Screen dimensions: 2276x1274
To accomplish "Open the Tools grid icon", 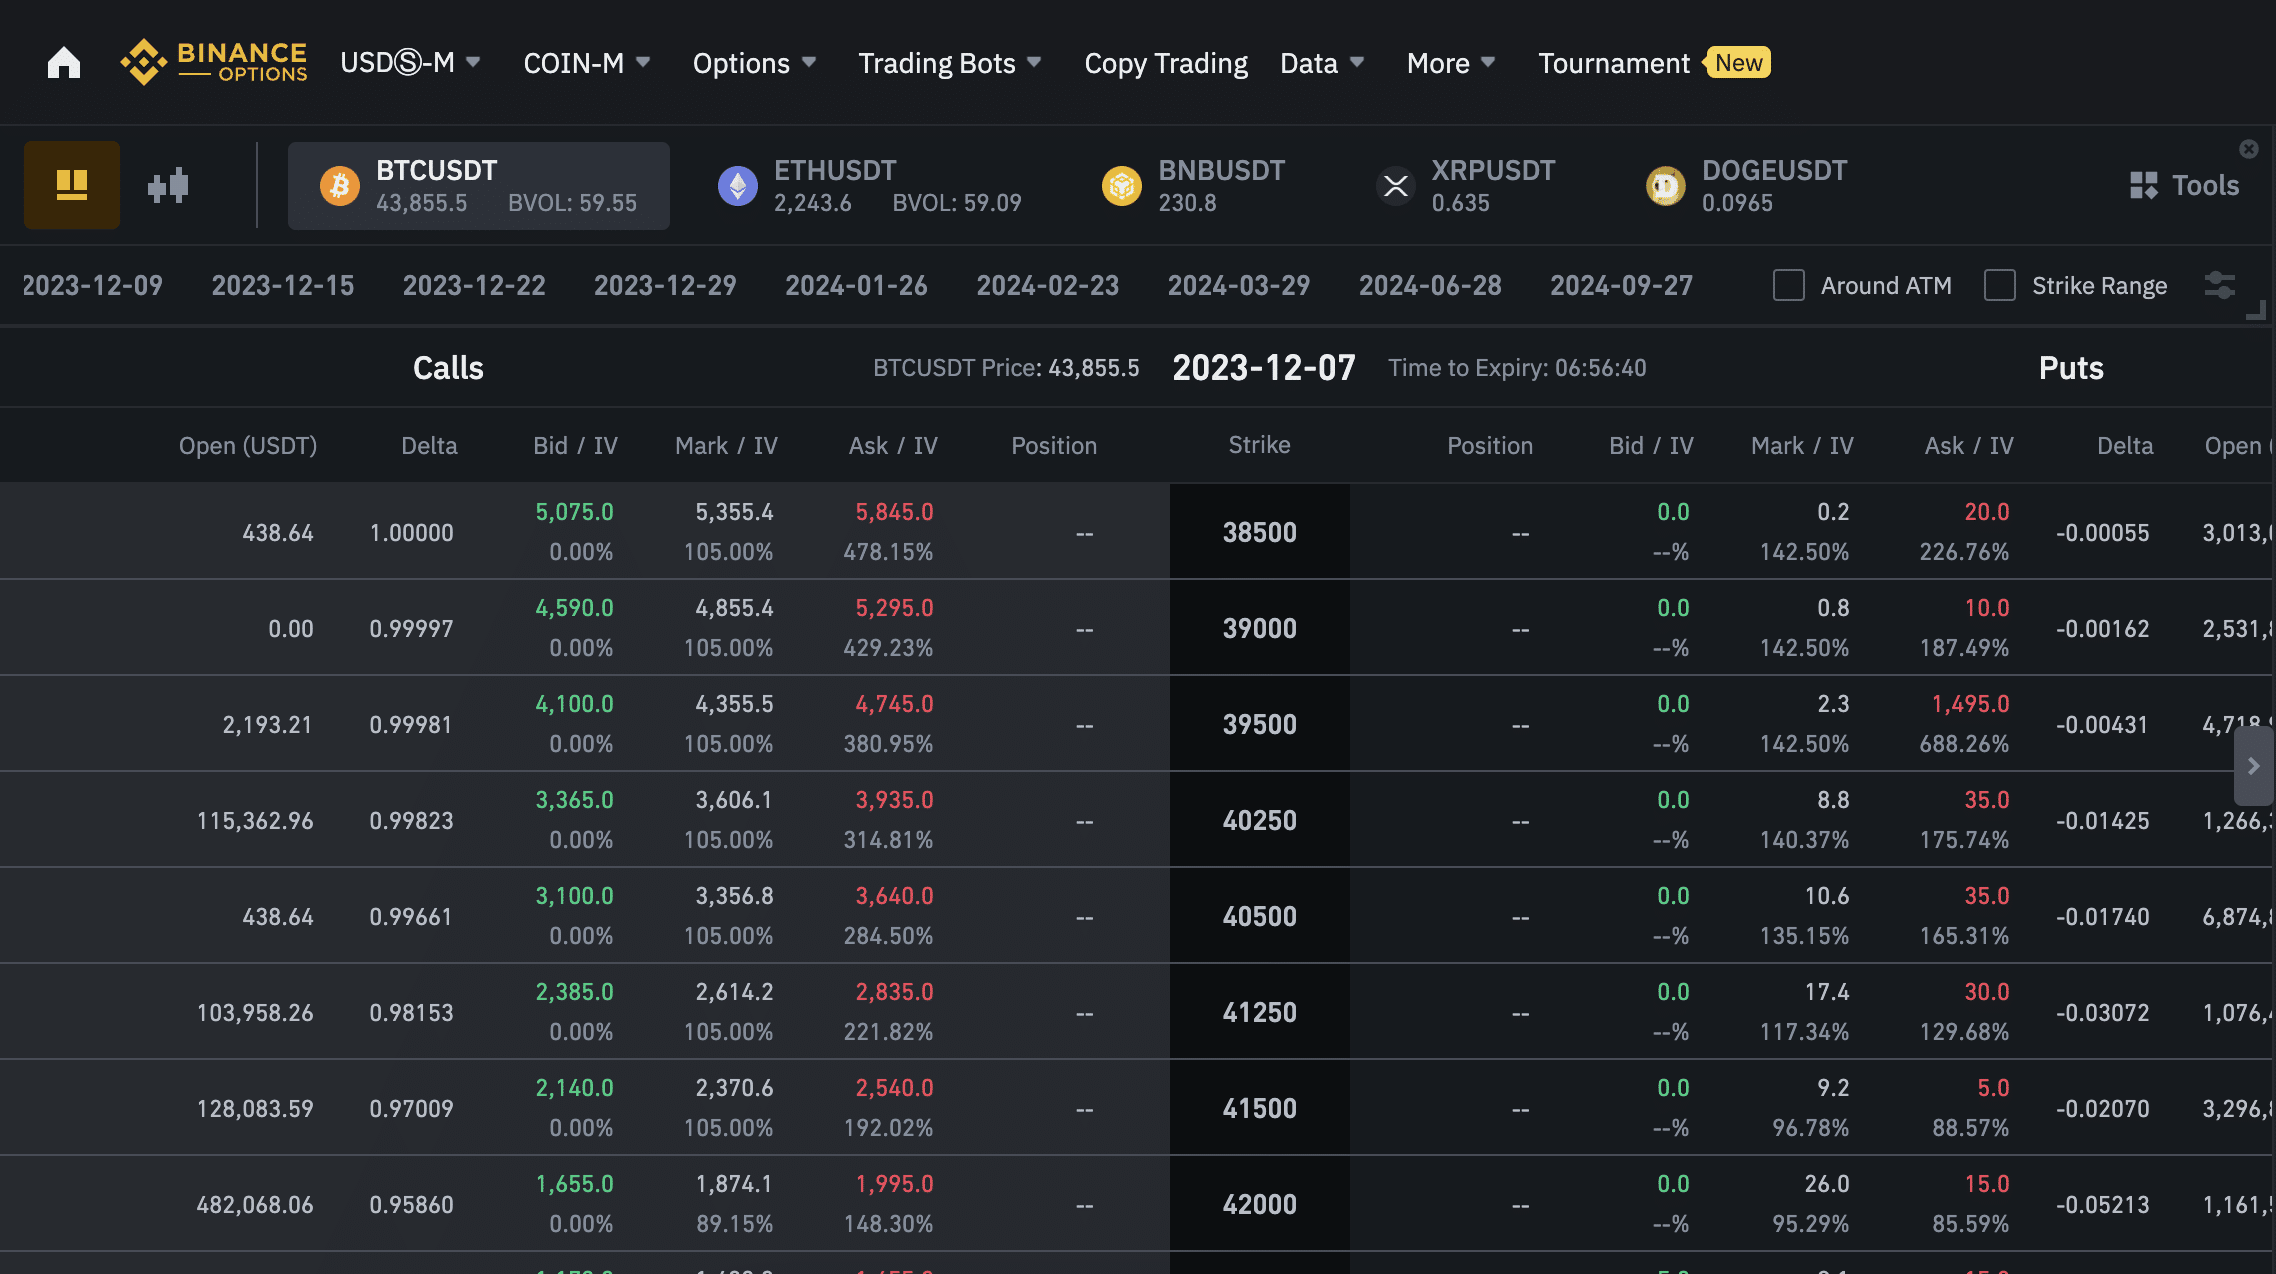I will click(2144, 185).
